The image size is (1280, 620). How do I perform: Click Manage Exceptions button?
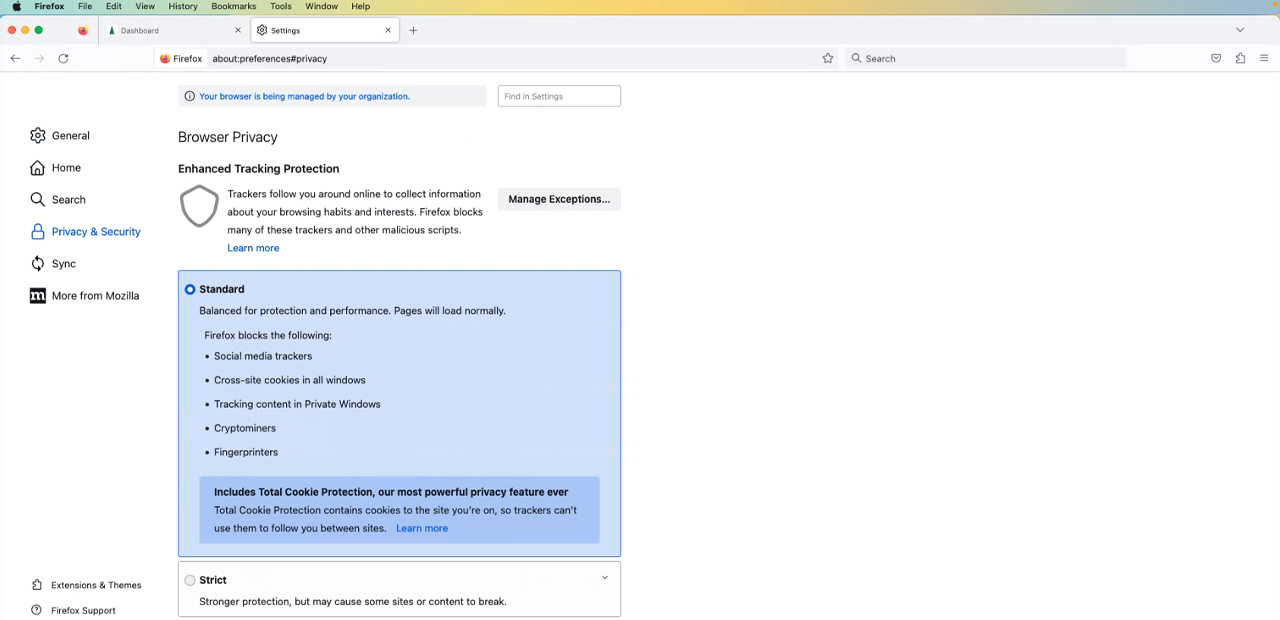[559, 199]
